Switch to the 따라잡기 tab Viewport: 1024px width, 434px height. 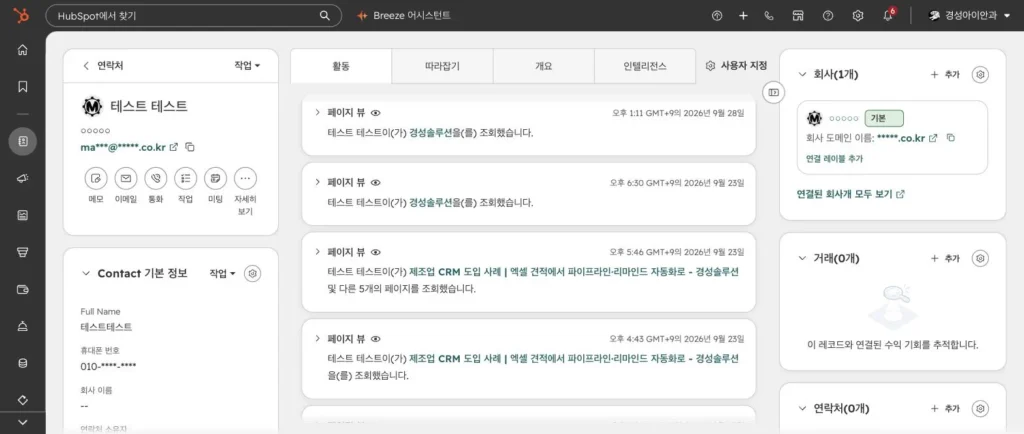click(x=442, y=66)
